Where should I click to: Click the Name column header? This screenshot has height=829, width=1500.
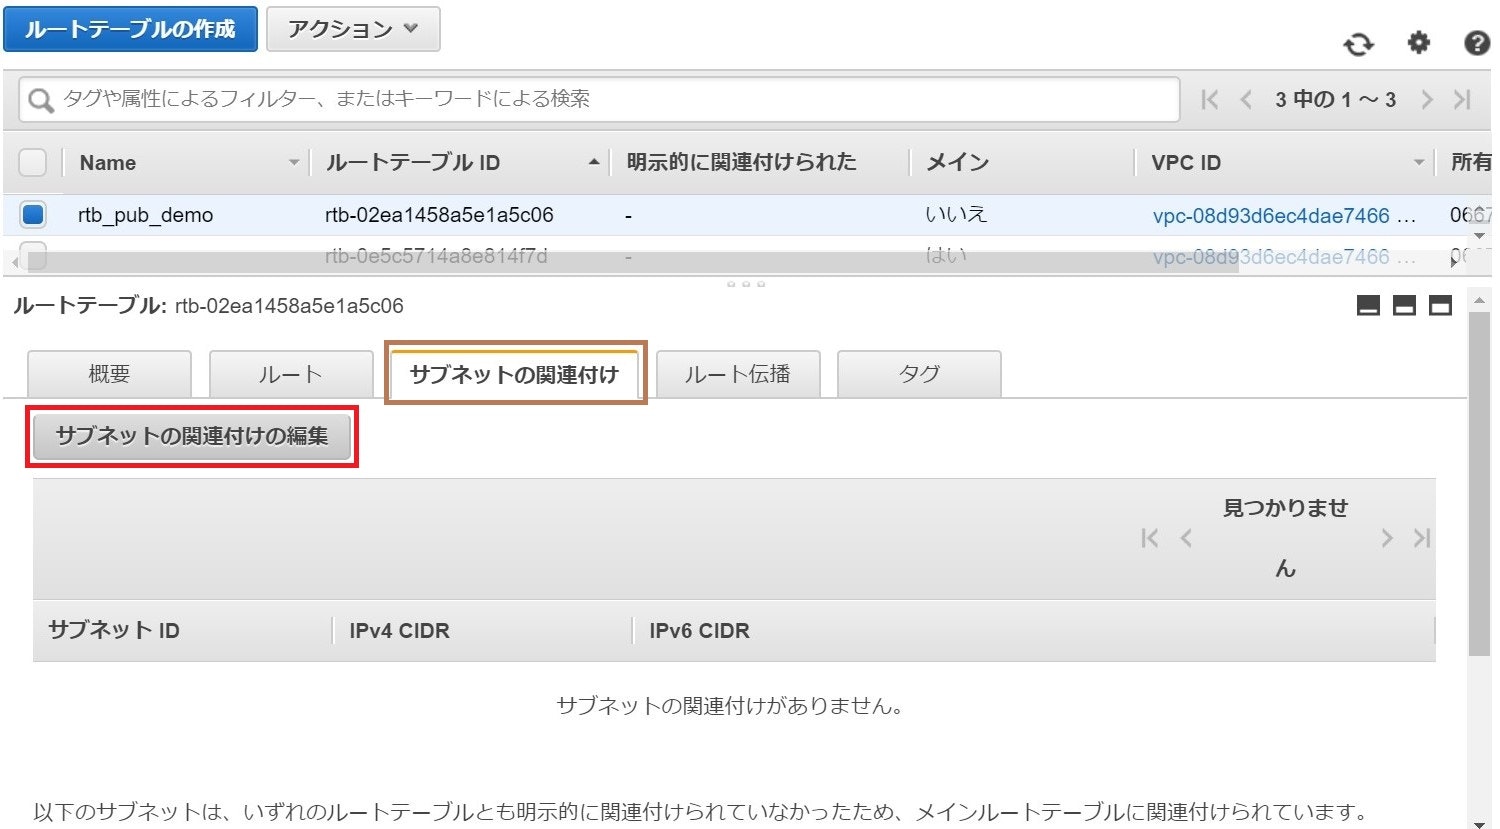click(x=108, y=162)
